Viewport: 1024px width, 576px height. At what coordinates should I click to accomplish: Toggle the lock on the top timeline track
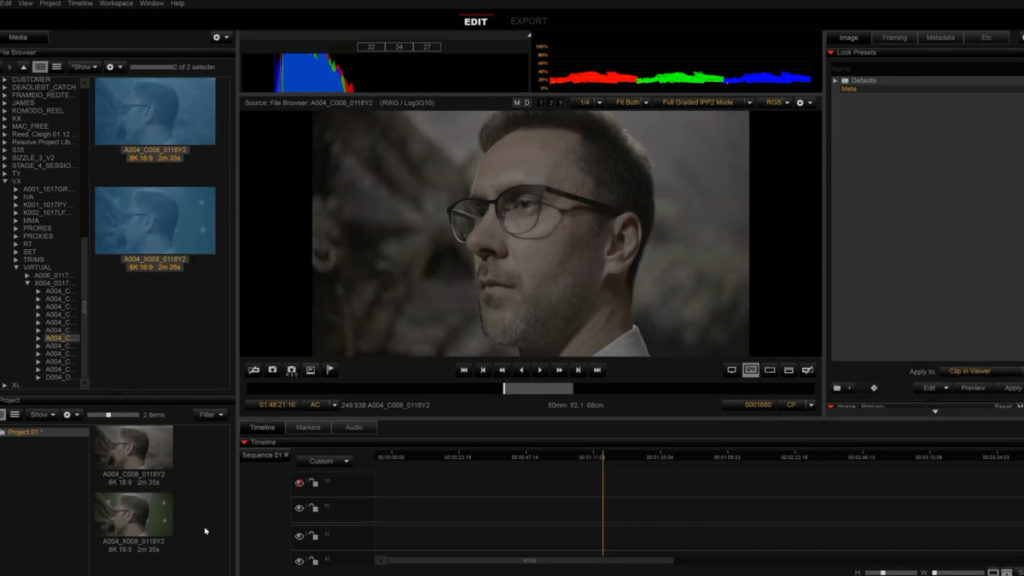pos(313,482)
